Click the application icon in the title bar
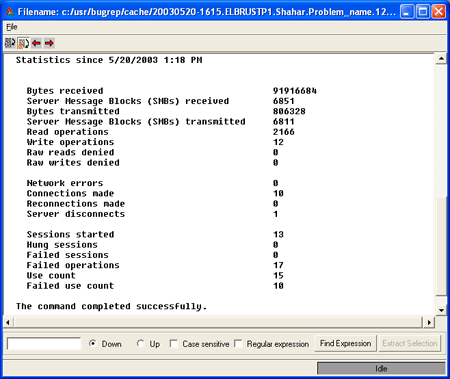450x379 pixels. (x=9, y=12)
